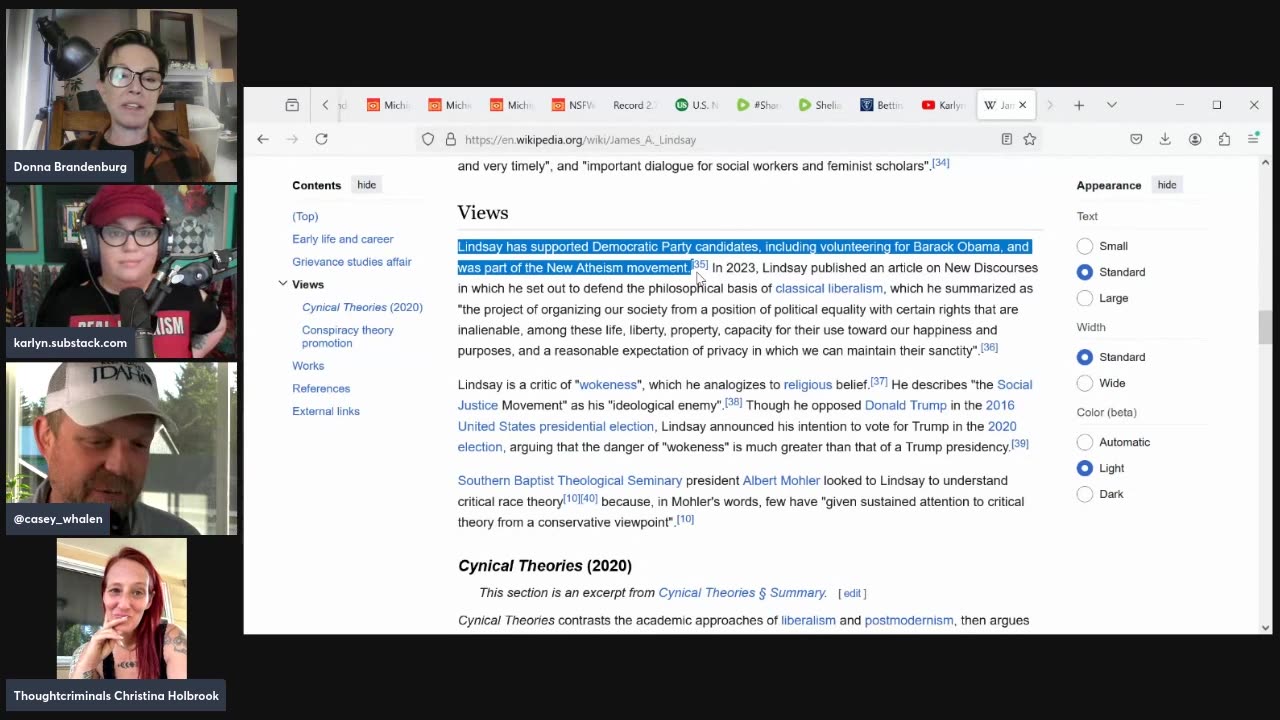This screenshot has width=1280, height=720.
Task: Click the site security padlock icon
Action: (450, 140)
